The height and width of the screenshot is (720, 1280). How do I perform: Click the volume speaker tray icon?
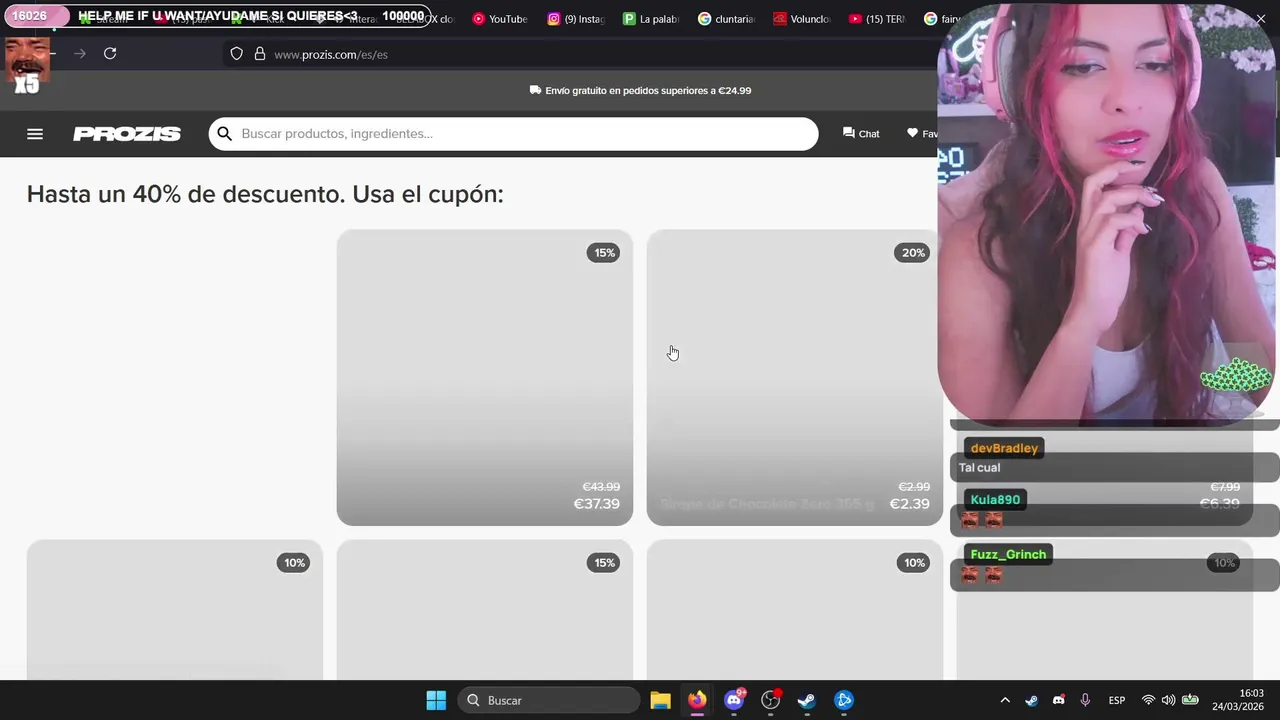[1168, 700]
